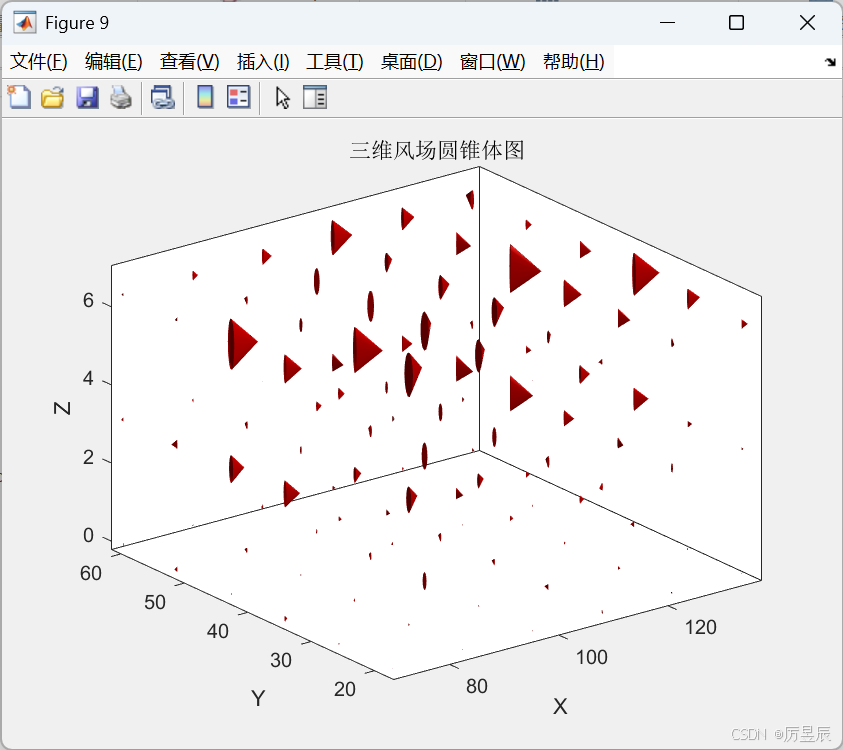Image resolution: width=843 pixels, height=750 pixels.
Task: Click the X-axis tick label 80
Action: point(477,687)
